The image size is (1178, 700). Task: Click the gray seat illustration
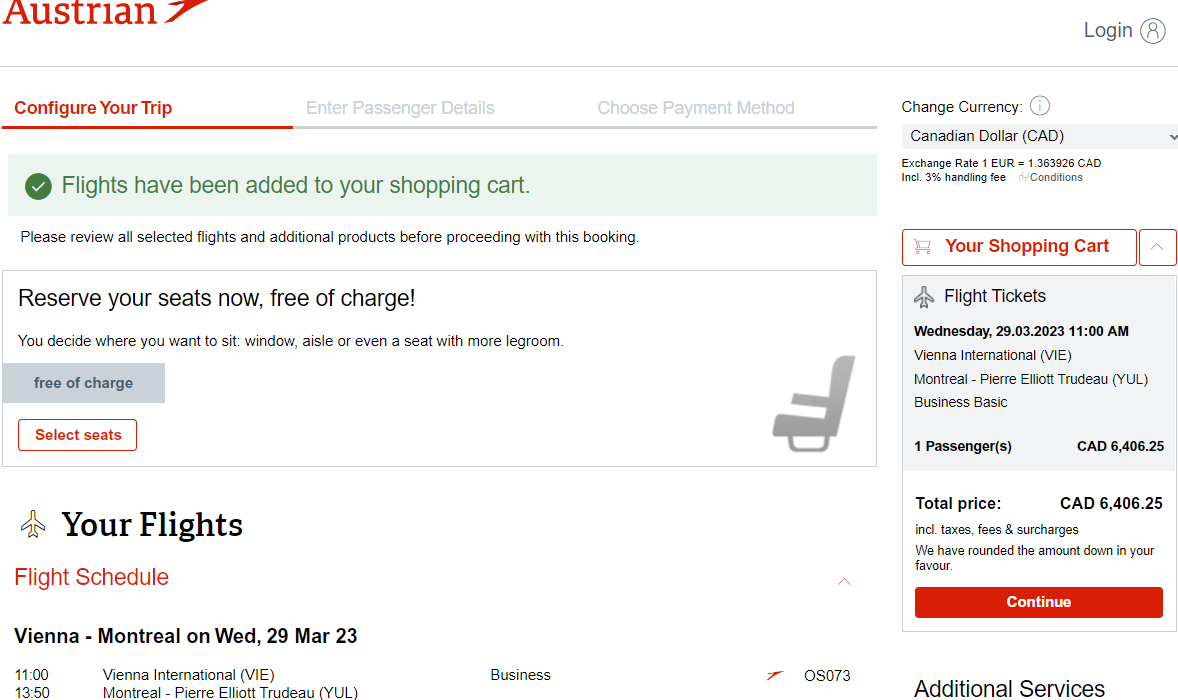tap(814, 403)
